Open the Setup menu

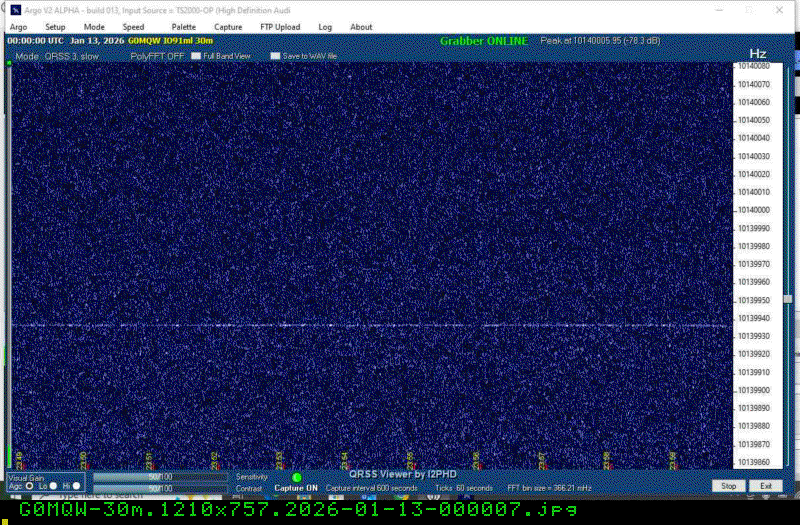pos(55,27)
